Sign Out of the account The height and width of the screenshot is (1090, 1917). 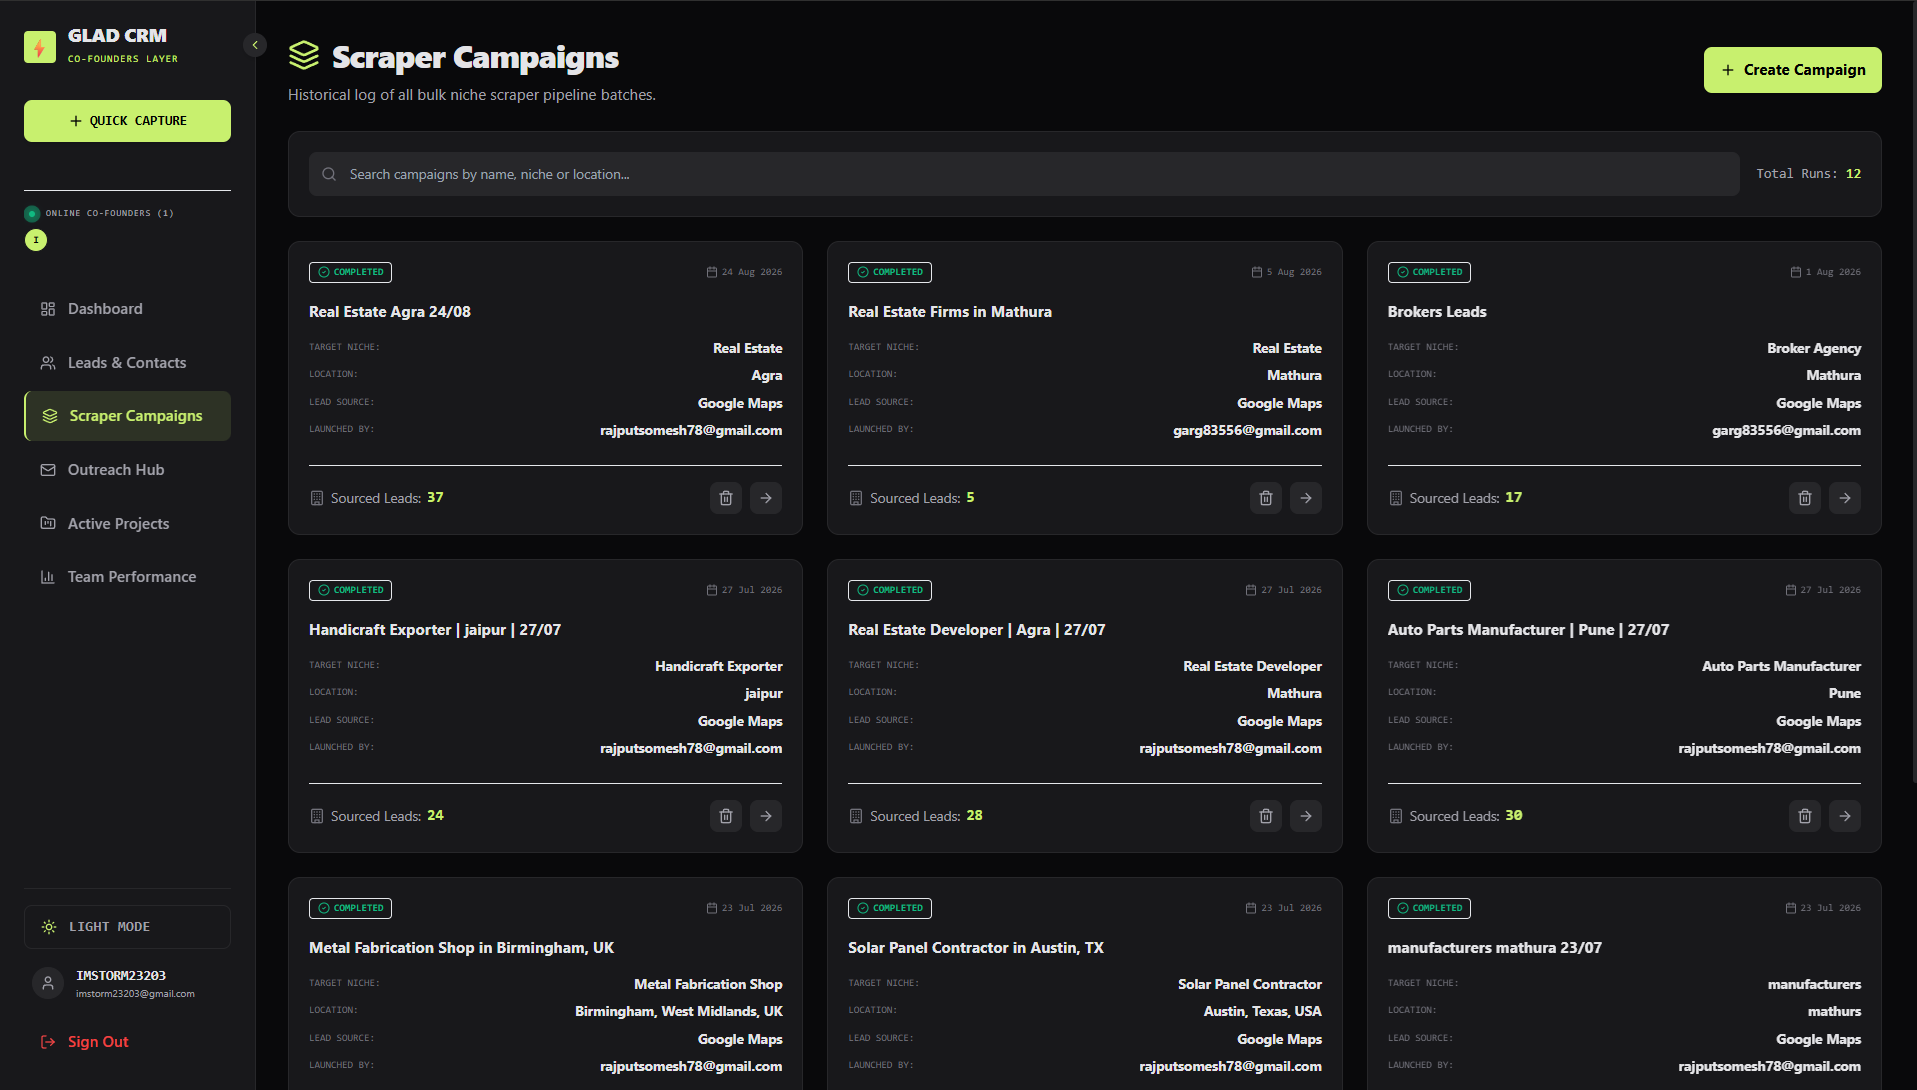point(84,1042)
